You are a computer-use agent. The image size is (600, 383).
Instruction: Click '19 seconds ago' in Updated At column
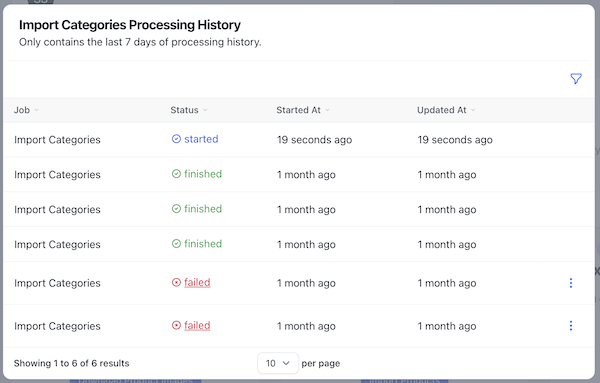coord(455,140)
